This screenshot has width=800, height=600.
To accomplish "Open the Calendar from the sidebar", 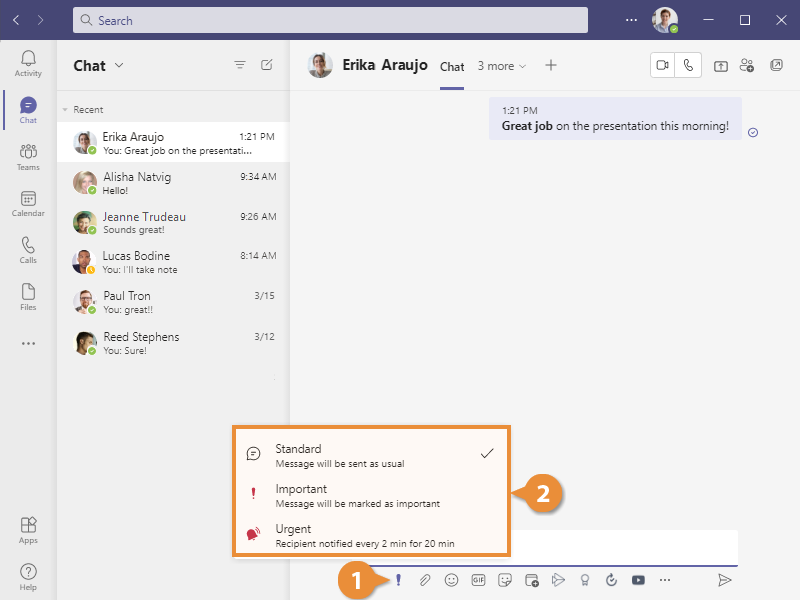I will click(28, 203).
